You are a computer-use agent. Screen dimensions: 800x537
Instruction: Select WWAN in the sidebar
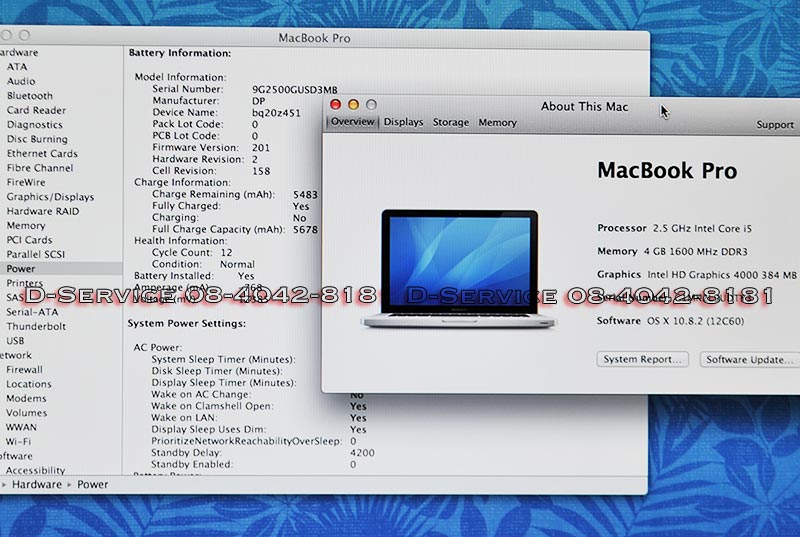[x=21, y=427]
